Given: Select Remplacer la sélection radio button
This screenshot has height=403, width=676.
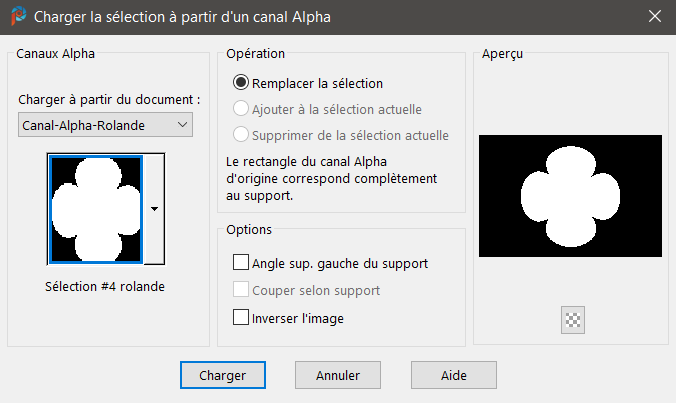Looking at the screenshot, I should (240, 84).
